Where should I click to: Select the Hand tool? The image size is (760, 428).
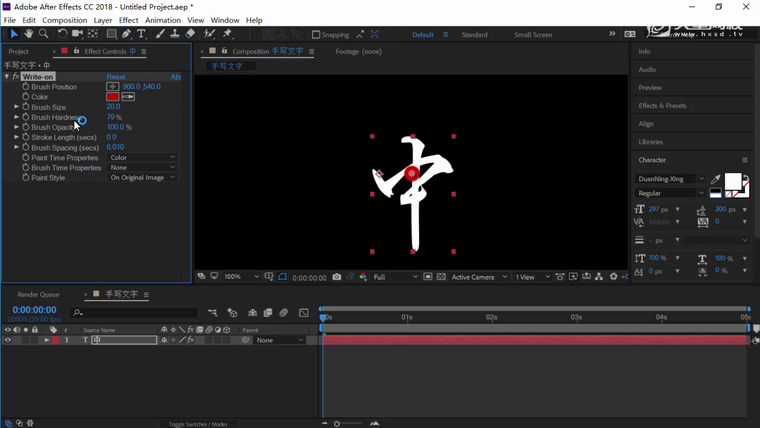tap(28, 34)
